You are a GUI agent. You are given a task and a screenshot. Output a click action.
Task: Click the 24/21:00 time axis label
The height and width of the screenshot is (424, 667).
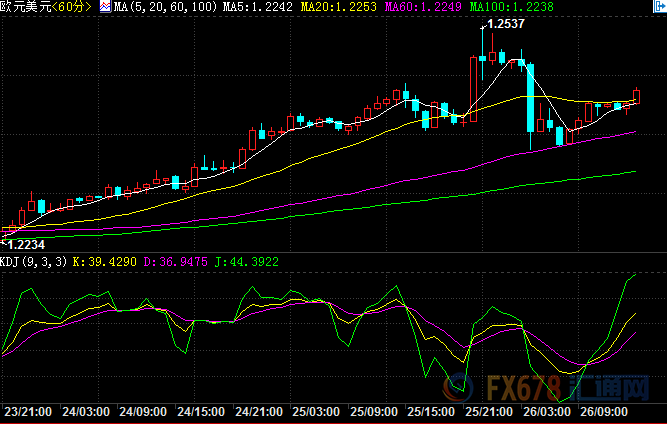pos(259,412)
